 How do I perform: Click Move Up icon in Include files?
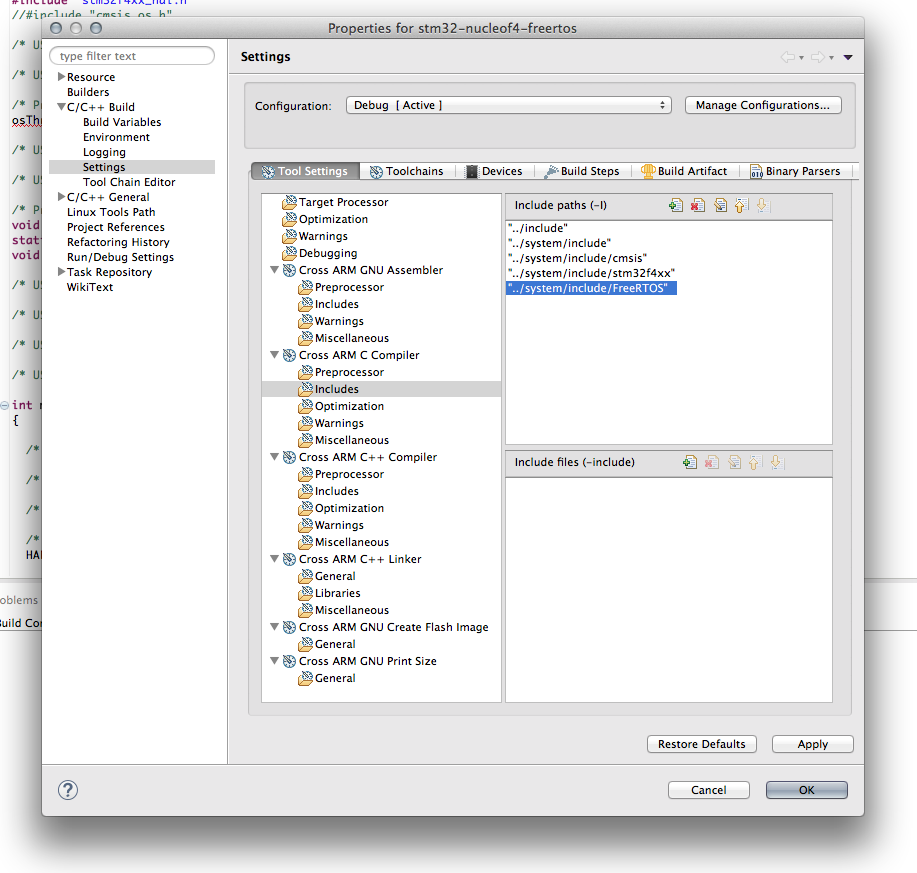[x=755, y=463]
